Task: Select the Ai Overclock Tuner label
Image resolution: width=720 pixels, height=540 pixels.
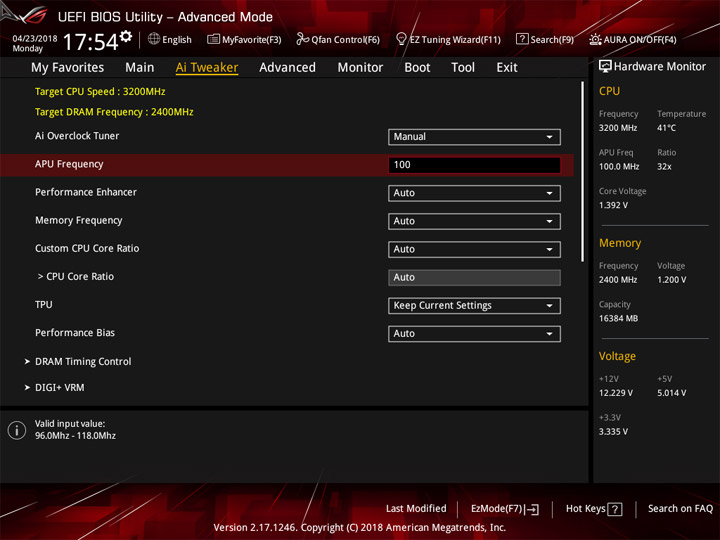Action: tap(77, 136)
